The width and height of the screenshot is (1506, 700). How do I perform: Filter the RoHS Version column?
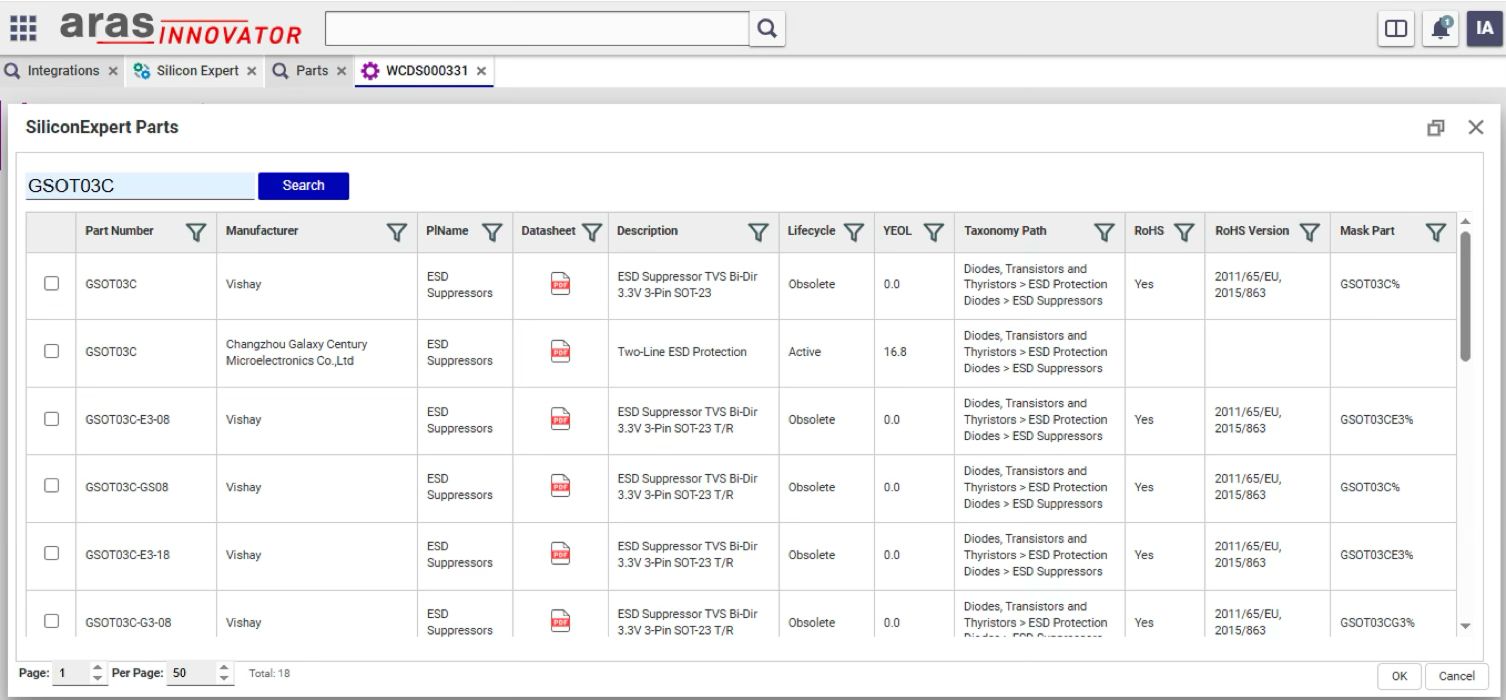click(x=1309, y=232)
